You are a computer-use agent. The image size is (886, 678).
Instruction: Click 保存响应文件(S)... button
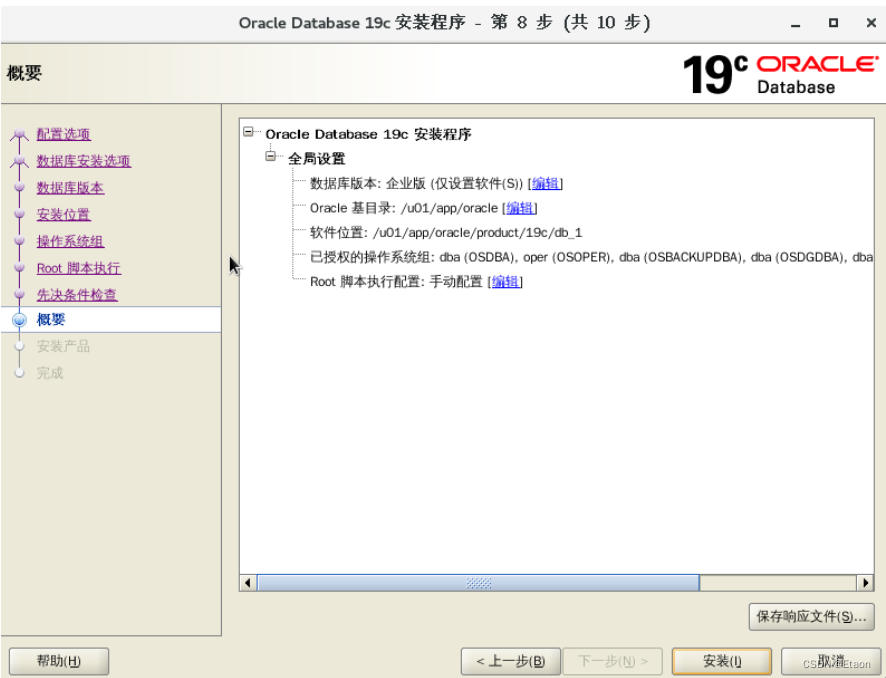tap(811, 616)
